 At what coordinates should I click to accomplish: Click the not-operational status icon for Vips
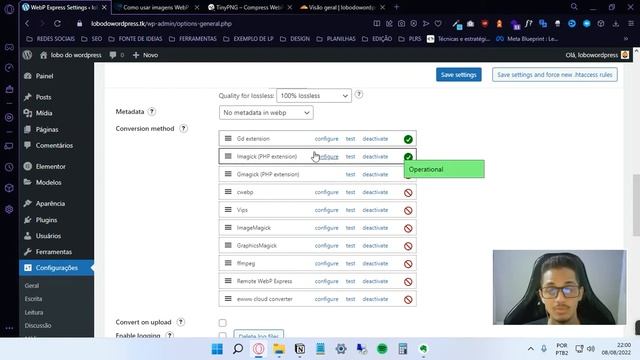[x=408, y=211]
